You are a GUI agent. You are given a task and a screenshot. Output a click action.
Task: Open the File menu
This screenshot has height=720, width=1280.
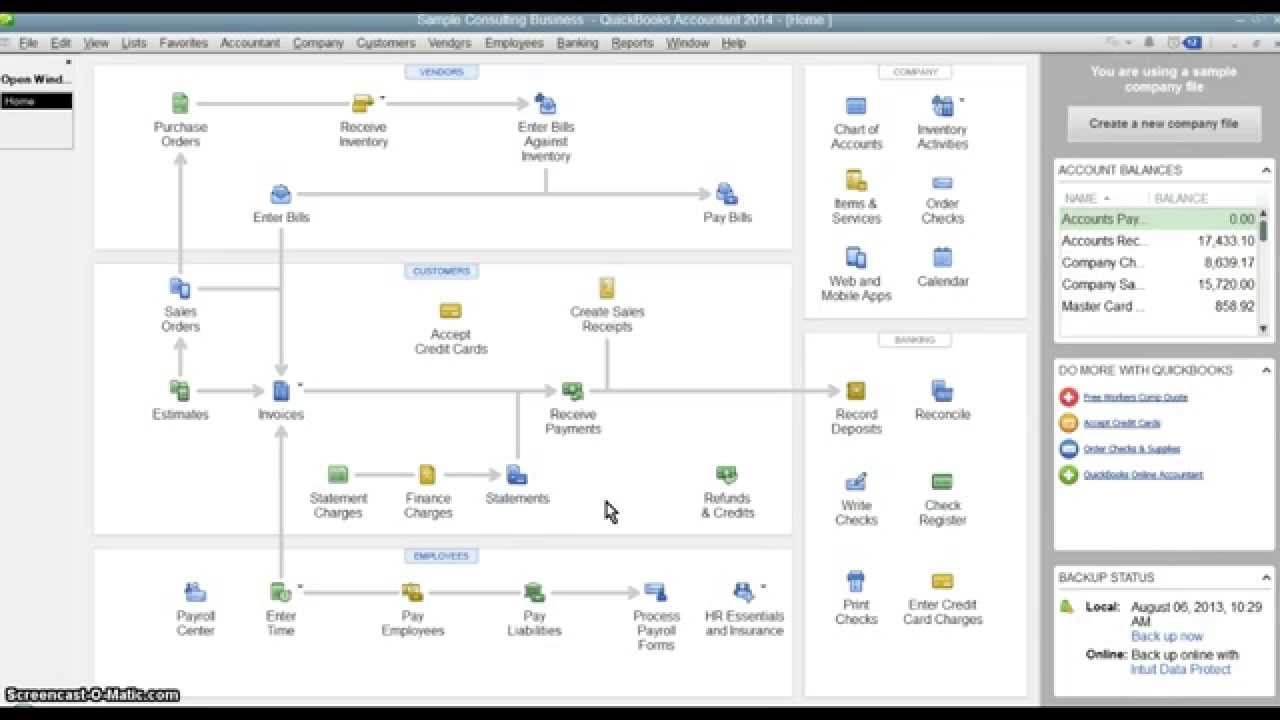pos(28,43)
